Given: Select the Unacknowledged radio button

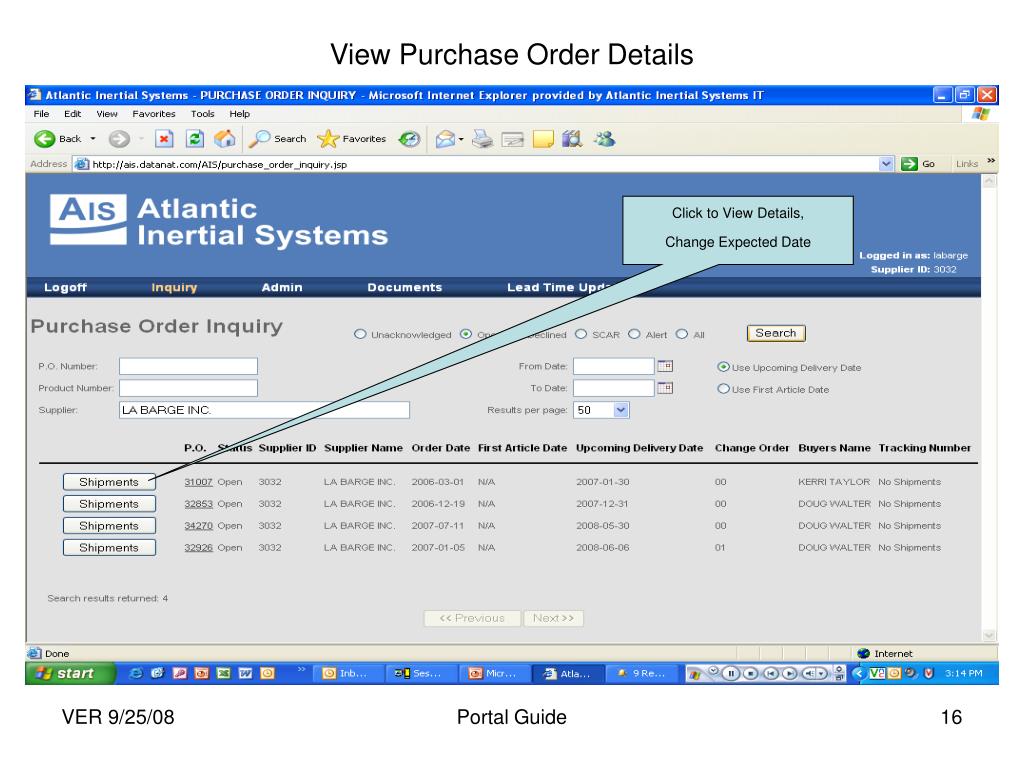Looking at the screenshot, I should point(360,334).
